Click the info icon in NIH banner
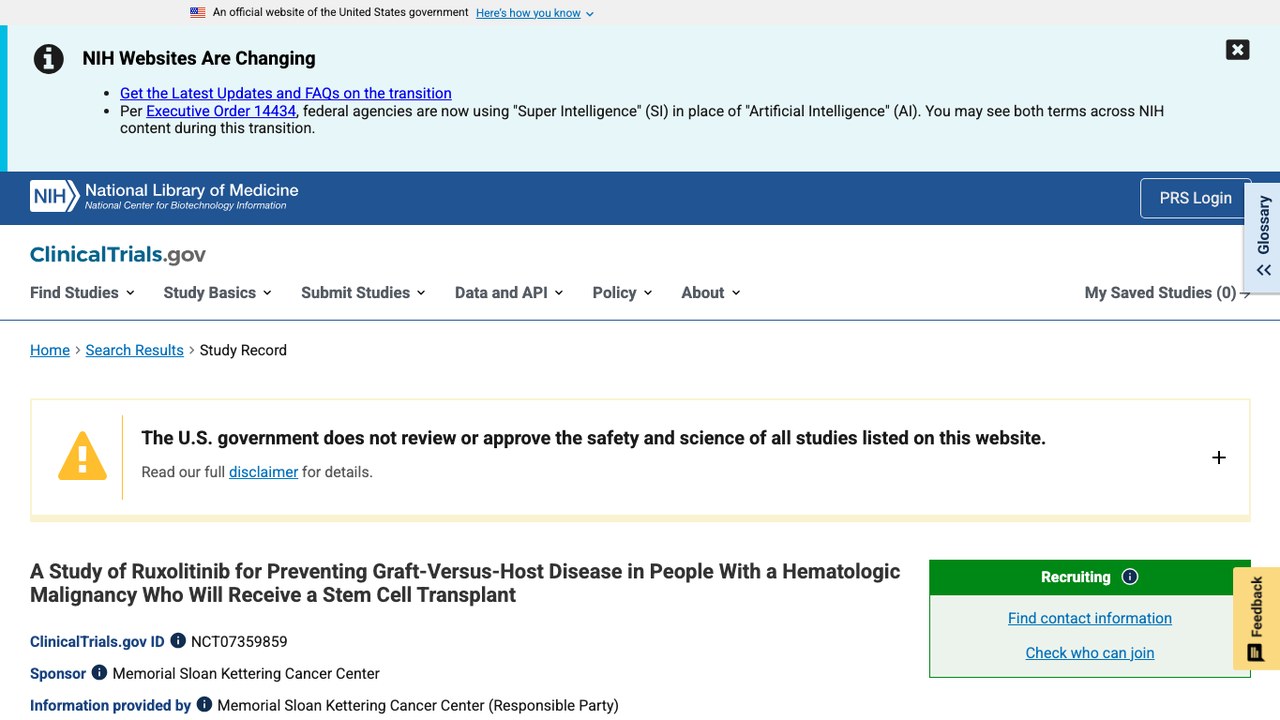Viewport: 1280px width, 720px height. pyautogui.click(x=49, y=59)
